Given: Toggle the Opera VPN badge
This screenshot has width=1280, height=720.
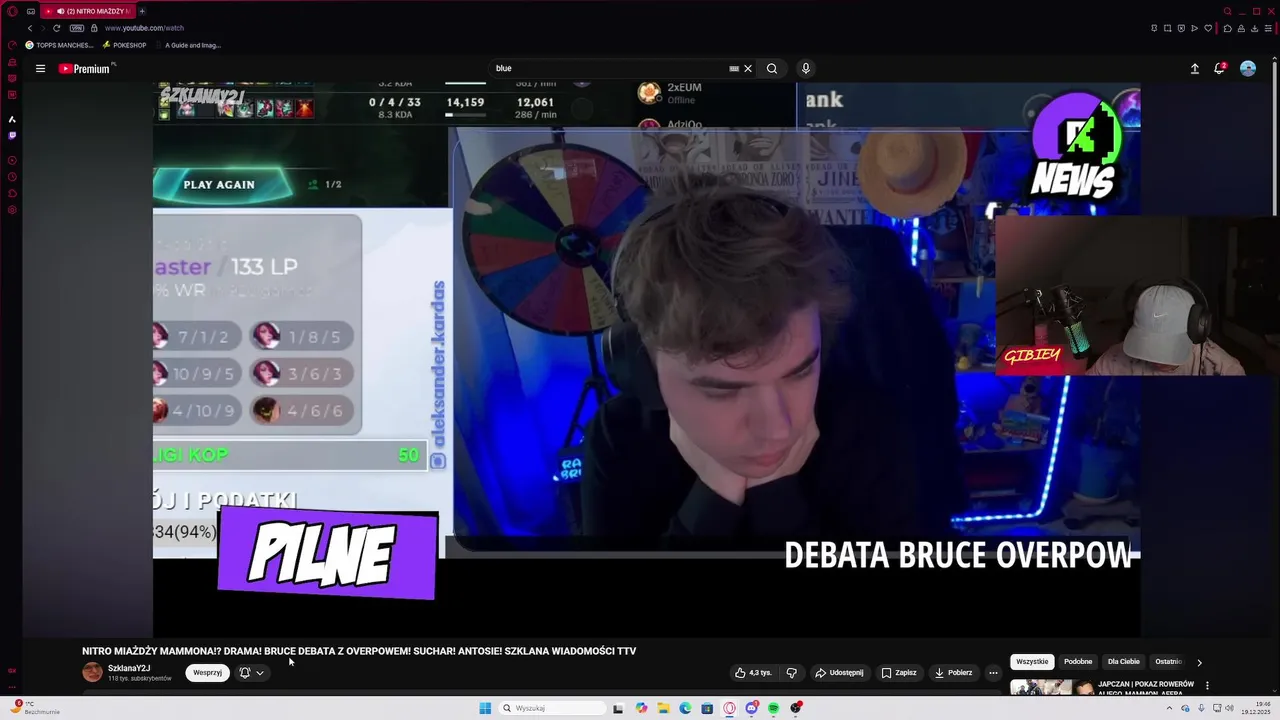Looking at the screenshot, I should pyautogui.click(x=77, y=28).
